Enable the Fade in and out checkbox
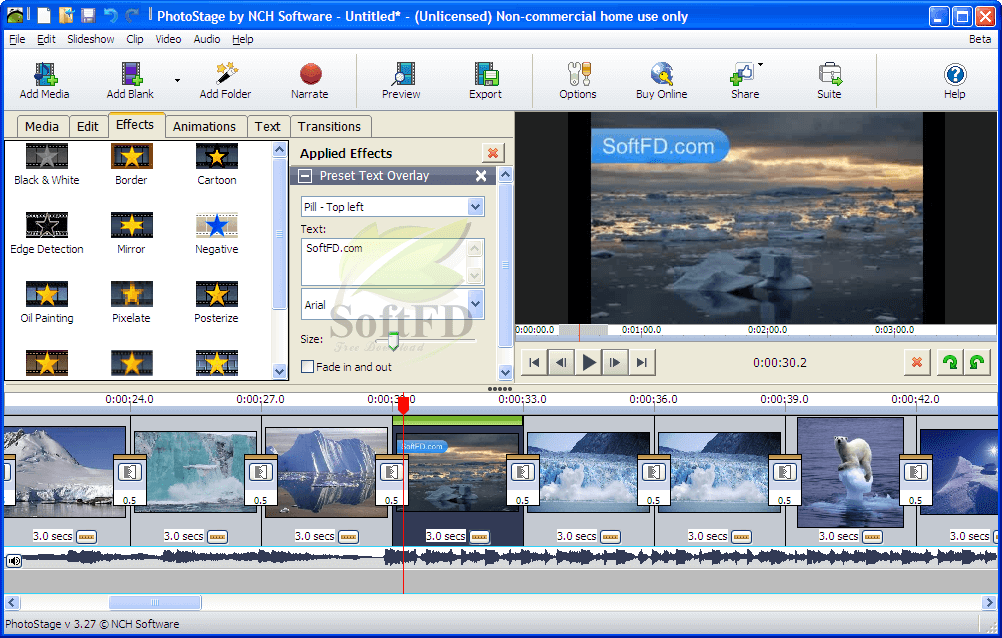This screenshot has width=1002, height=638. coord(307,367)
